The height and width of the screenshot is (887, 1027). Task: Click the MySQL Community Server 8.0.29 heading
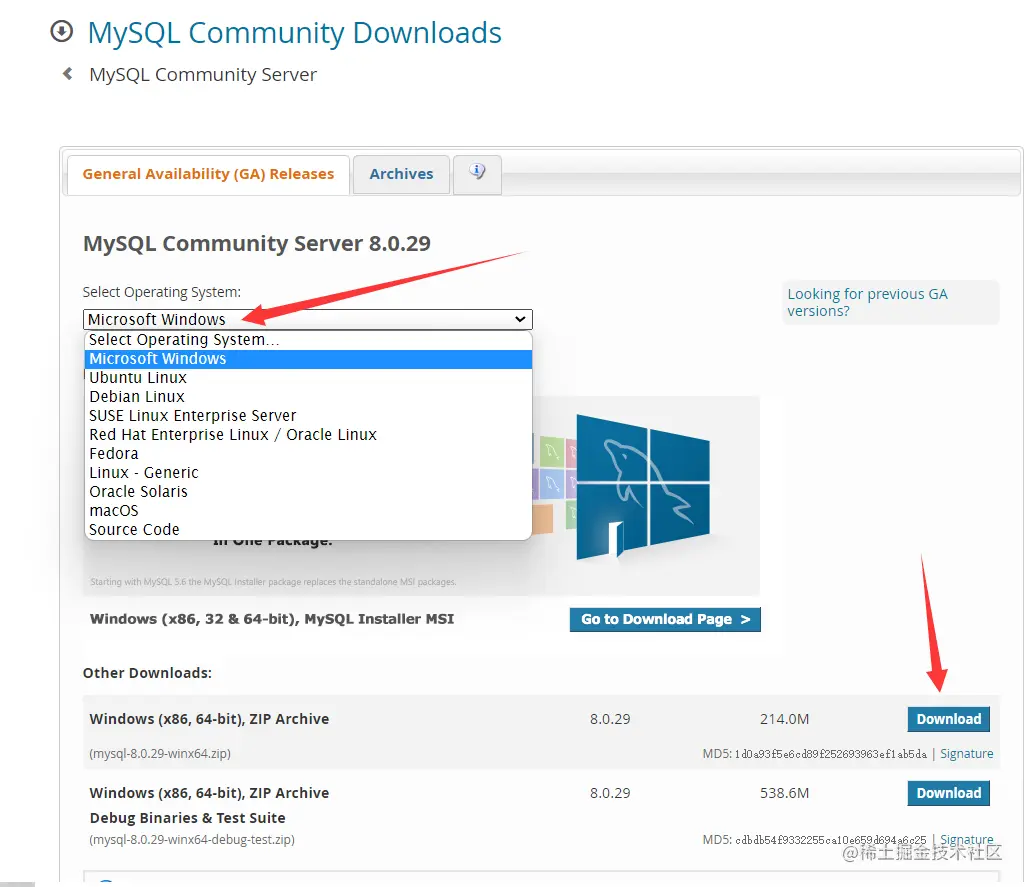(257, 244)
